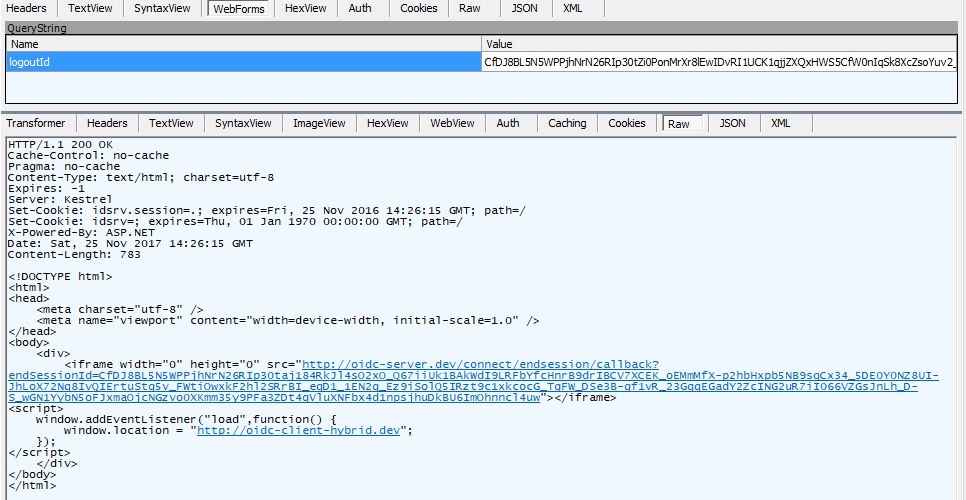Image resolution: width=966 pixels, height=500 pixels.
Task: Follow the endsession callback iframe link
Action: click(x=473, y=381)
